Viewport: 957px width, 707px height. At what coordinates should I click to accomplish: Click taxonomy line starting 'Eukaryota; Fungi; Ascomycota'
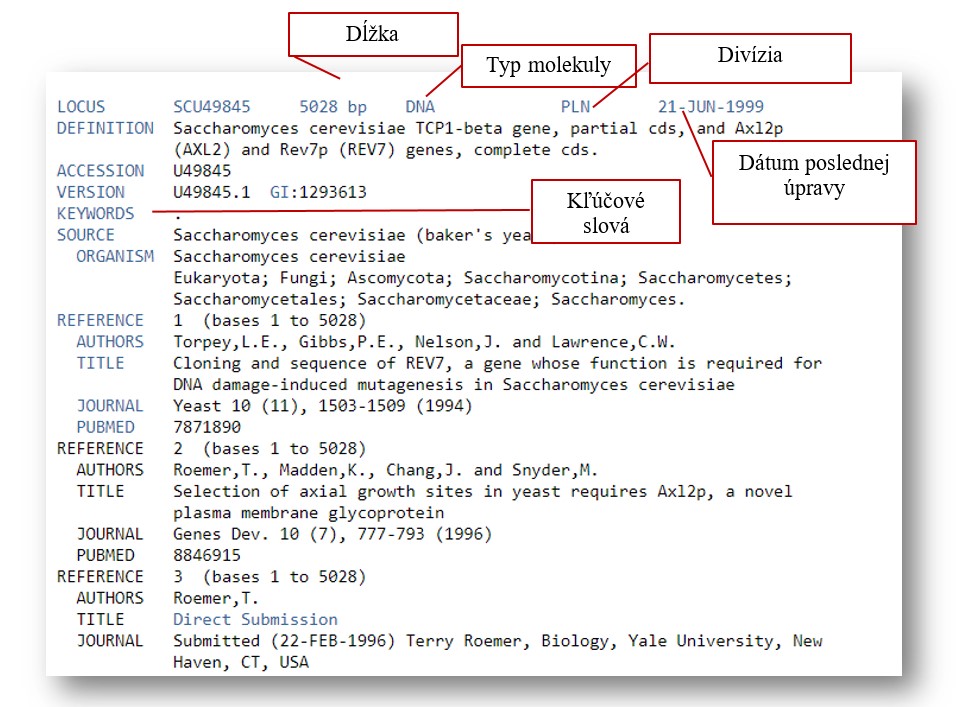point(483,278)
